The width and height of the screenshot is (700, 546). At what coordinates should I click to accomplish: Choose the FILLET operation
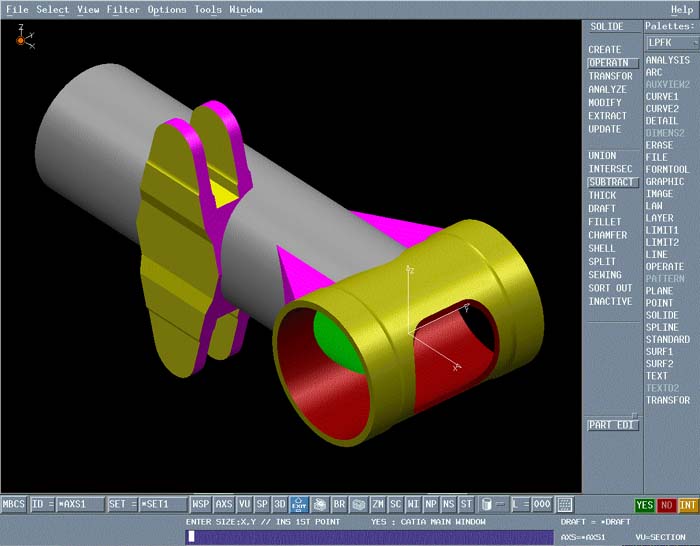coord(604,222)
